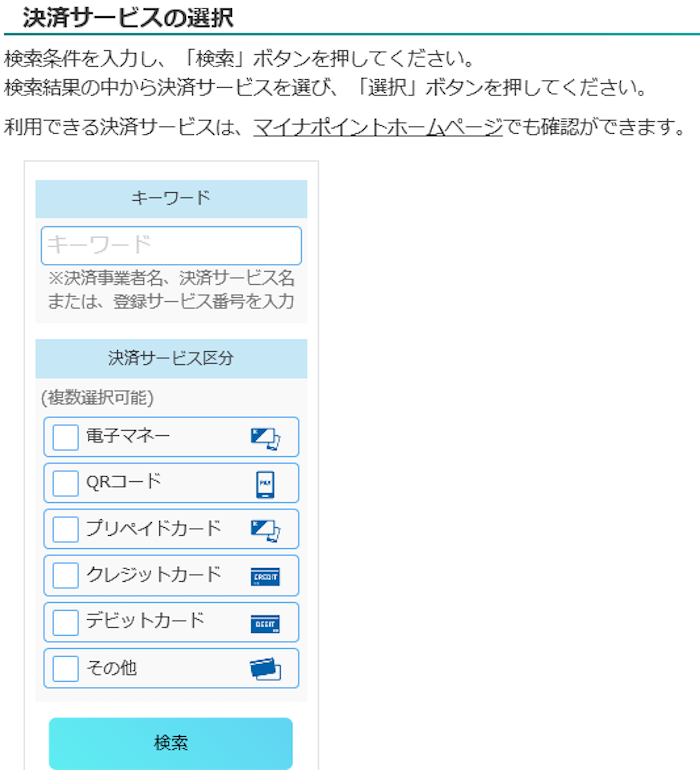Enable the QRコード checkbox
The height and width of the screenshot is (770, 700).
[66, 483]
